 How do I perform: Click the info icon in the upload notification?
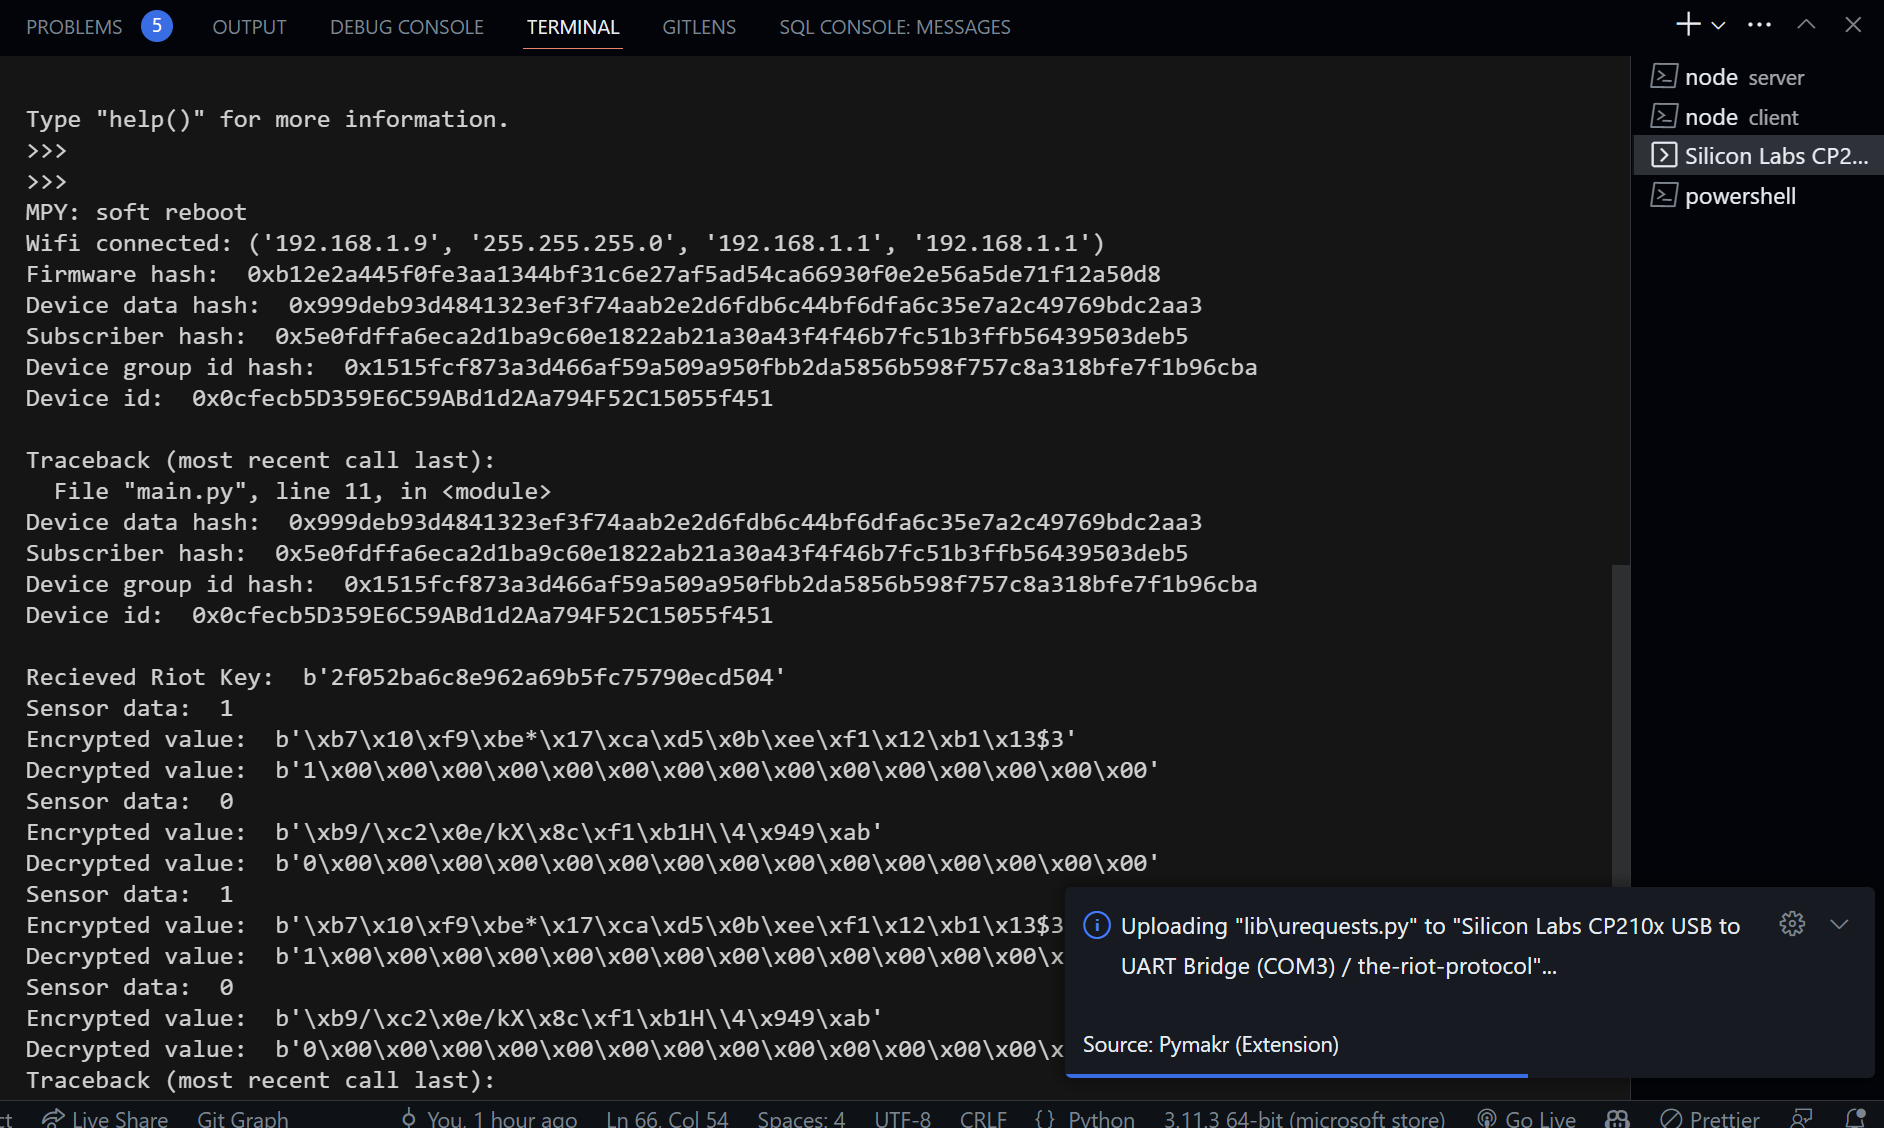pyautogui.click(x=1097, y=926)
